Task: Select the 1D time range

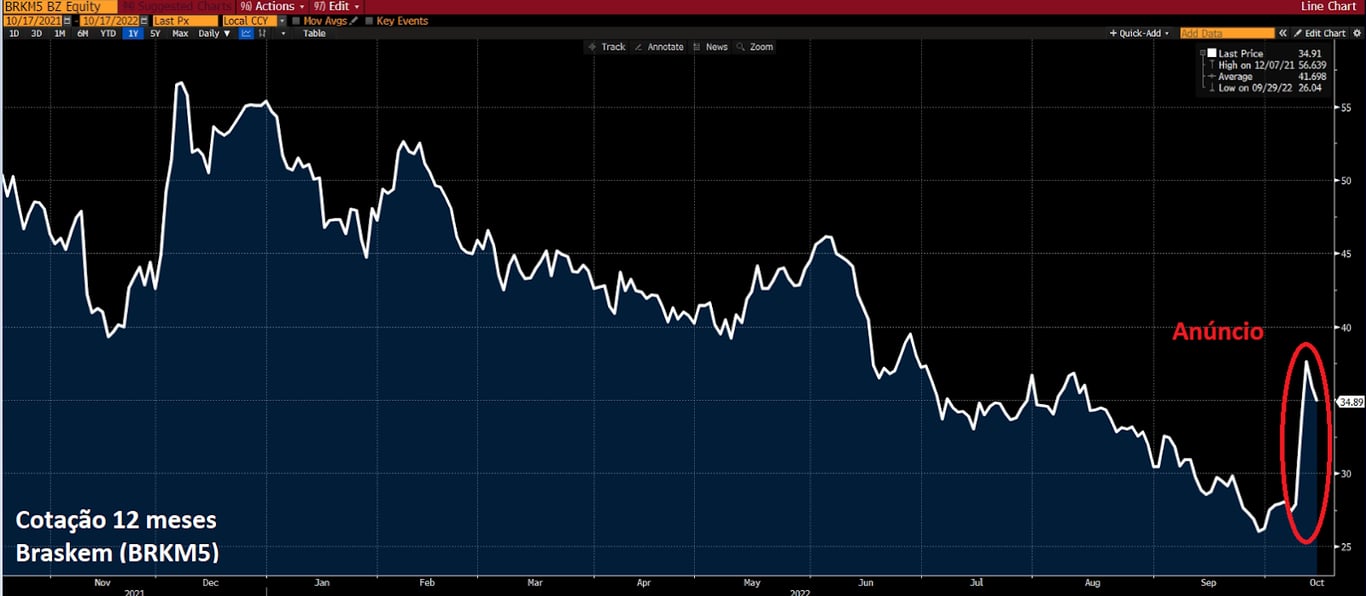Action: 14,33
